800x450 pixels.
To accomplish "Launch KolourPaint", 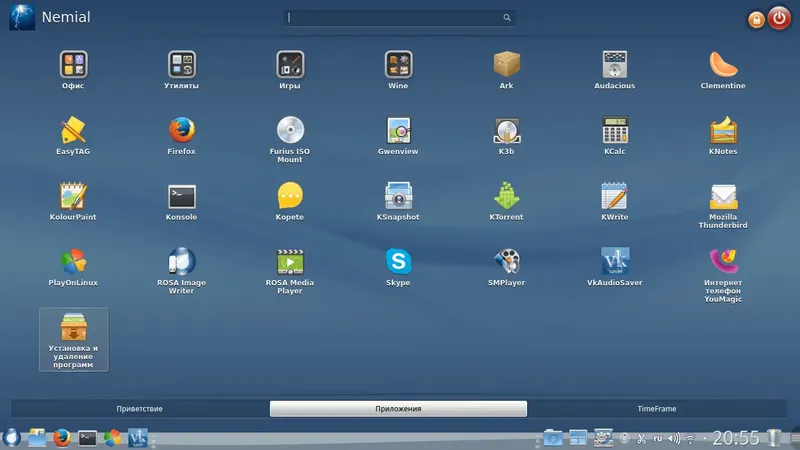I will coord(73,201).
